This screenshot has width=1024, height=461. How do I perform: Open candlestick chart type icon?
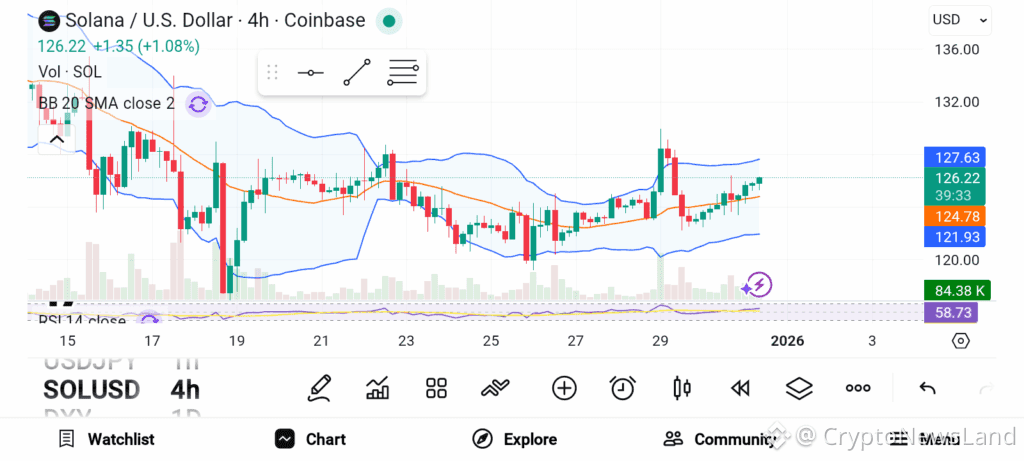coord(682,388)
